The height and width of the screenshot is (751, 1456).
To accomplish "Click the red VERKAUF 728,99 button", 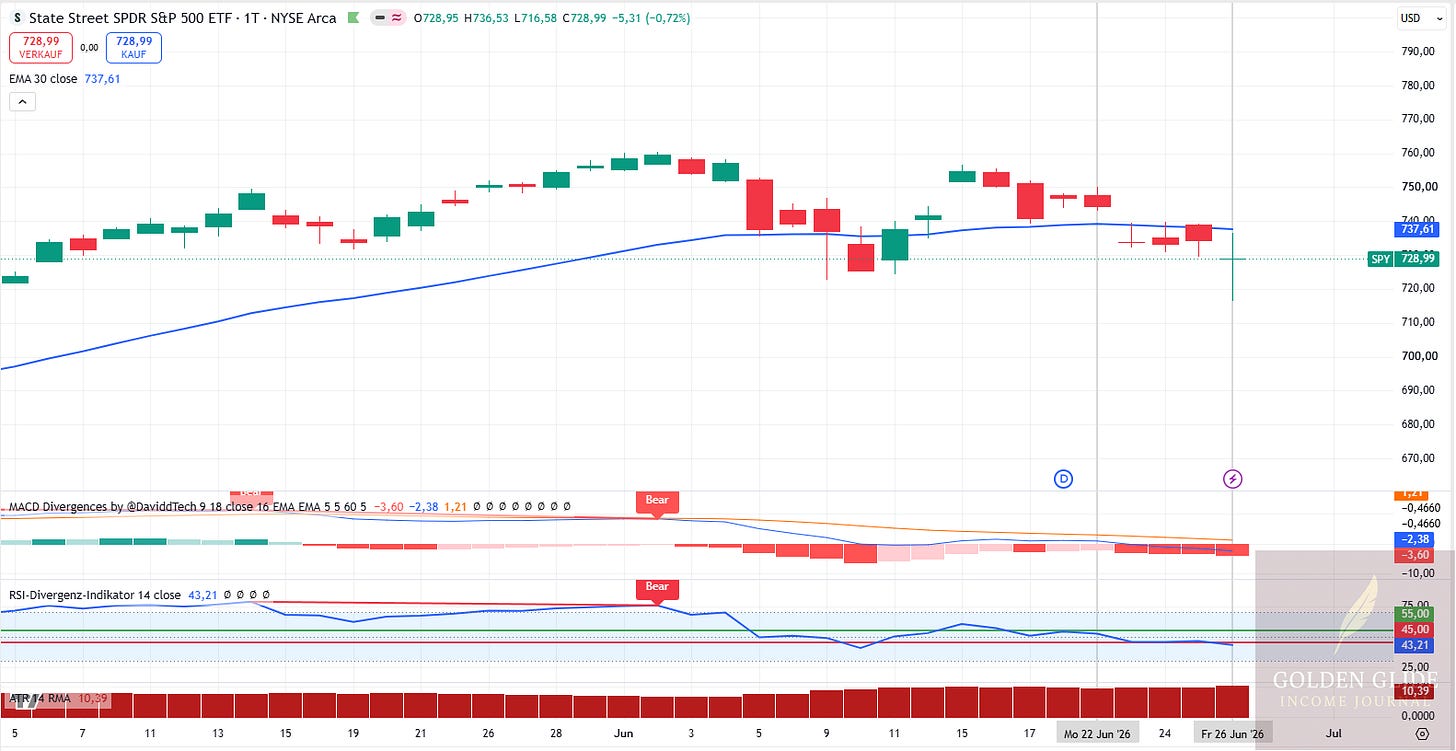I will 39,47.
